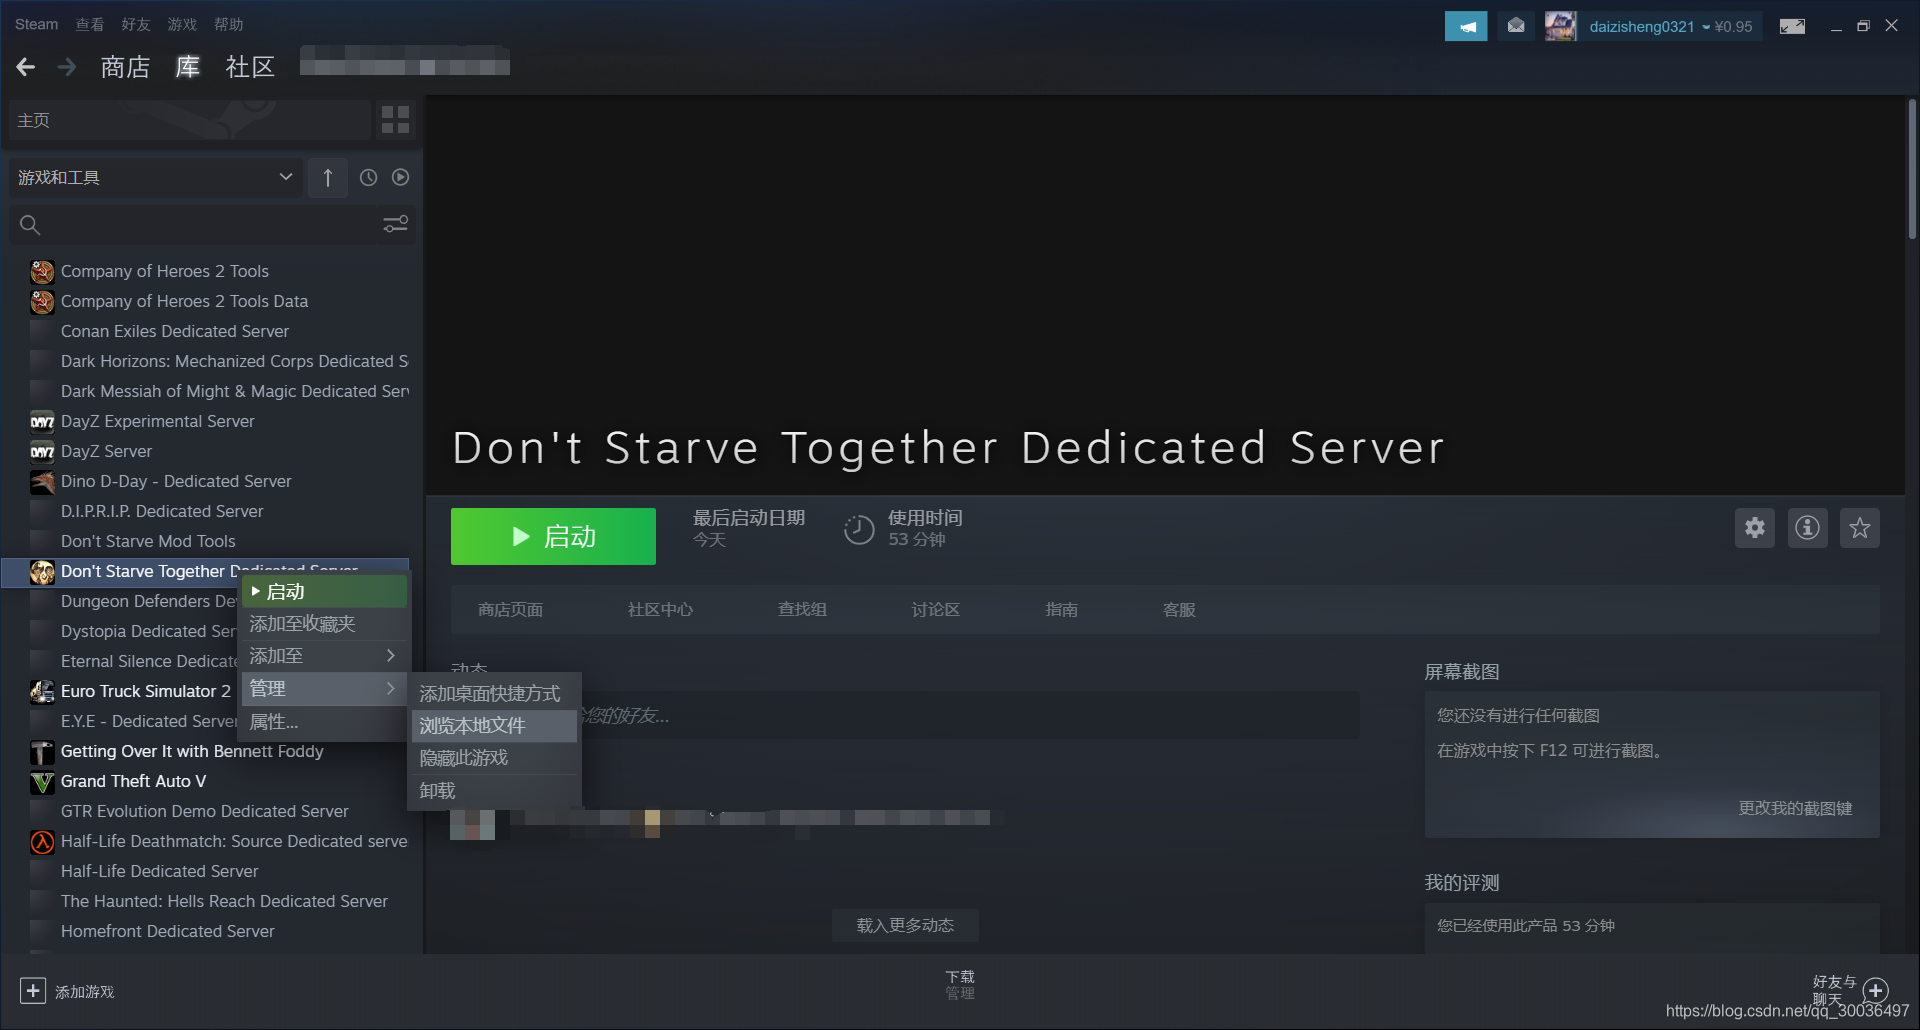Choose 隐藏此游戏 in the submenu
This screenshot has height=1030, width=1920.
tap(494, 758)
